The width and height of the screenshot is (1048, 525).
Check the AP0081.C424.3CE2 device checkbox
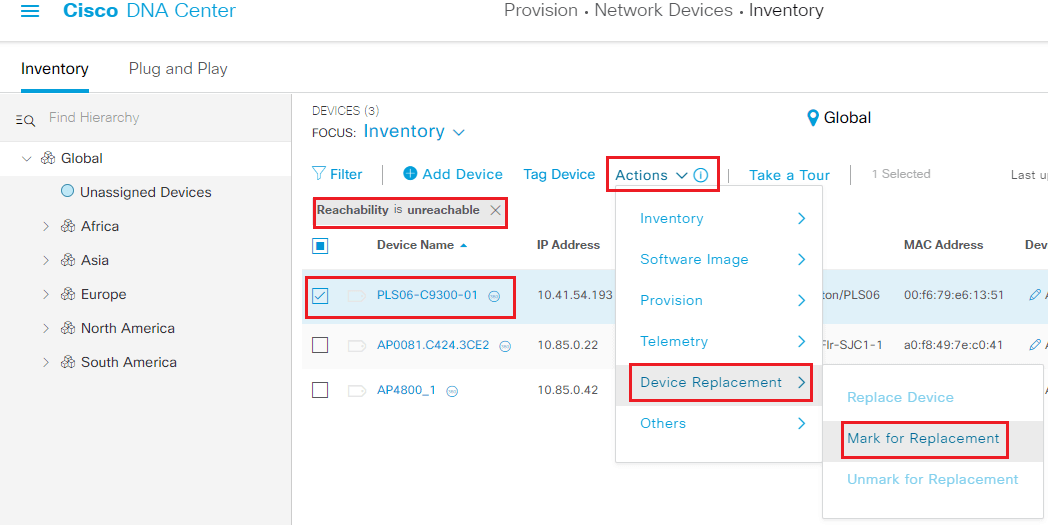coord(320,345)
